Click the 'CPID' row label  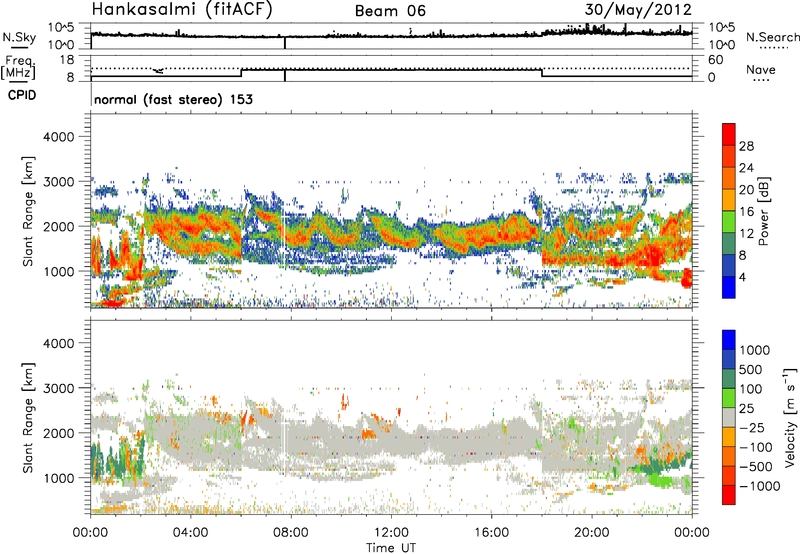coord(22,95)
